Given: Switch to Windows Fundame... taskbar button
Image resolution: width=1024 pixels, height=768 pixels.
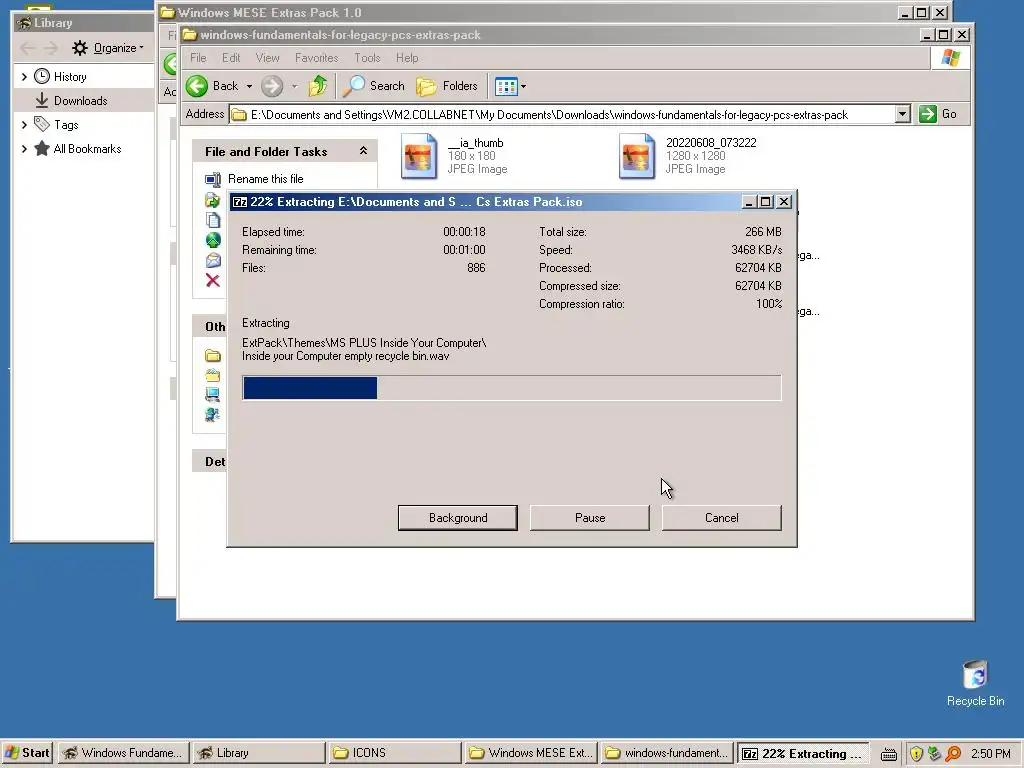Looking at the screenshot, I should coord(123,753).
